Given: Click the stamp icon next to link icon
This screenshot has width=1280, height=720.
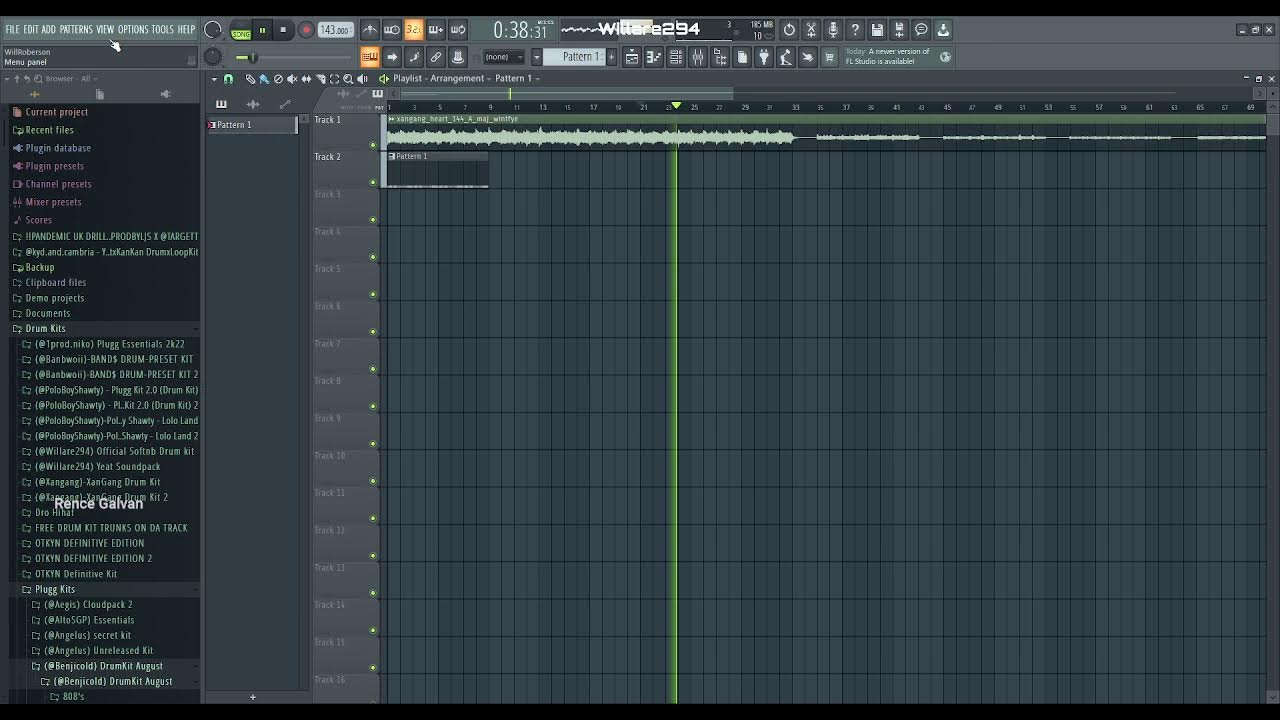Looking at the screenshot, I should point(457,57).
